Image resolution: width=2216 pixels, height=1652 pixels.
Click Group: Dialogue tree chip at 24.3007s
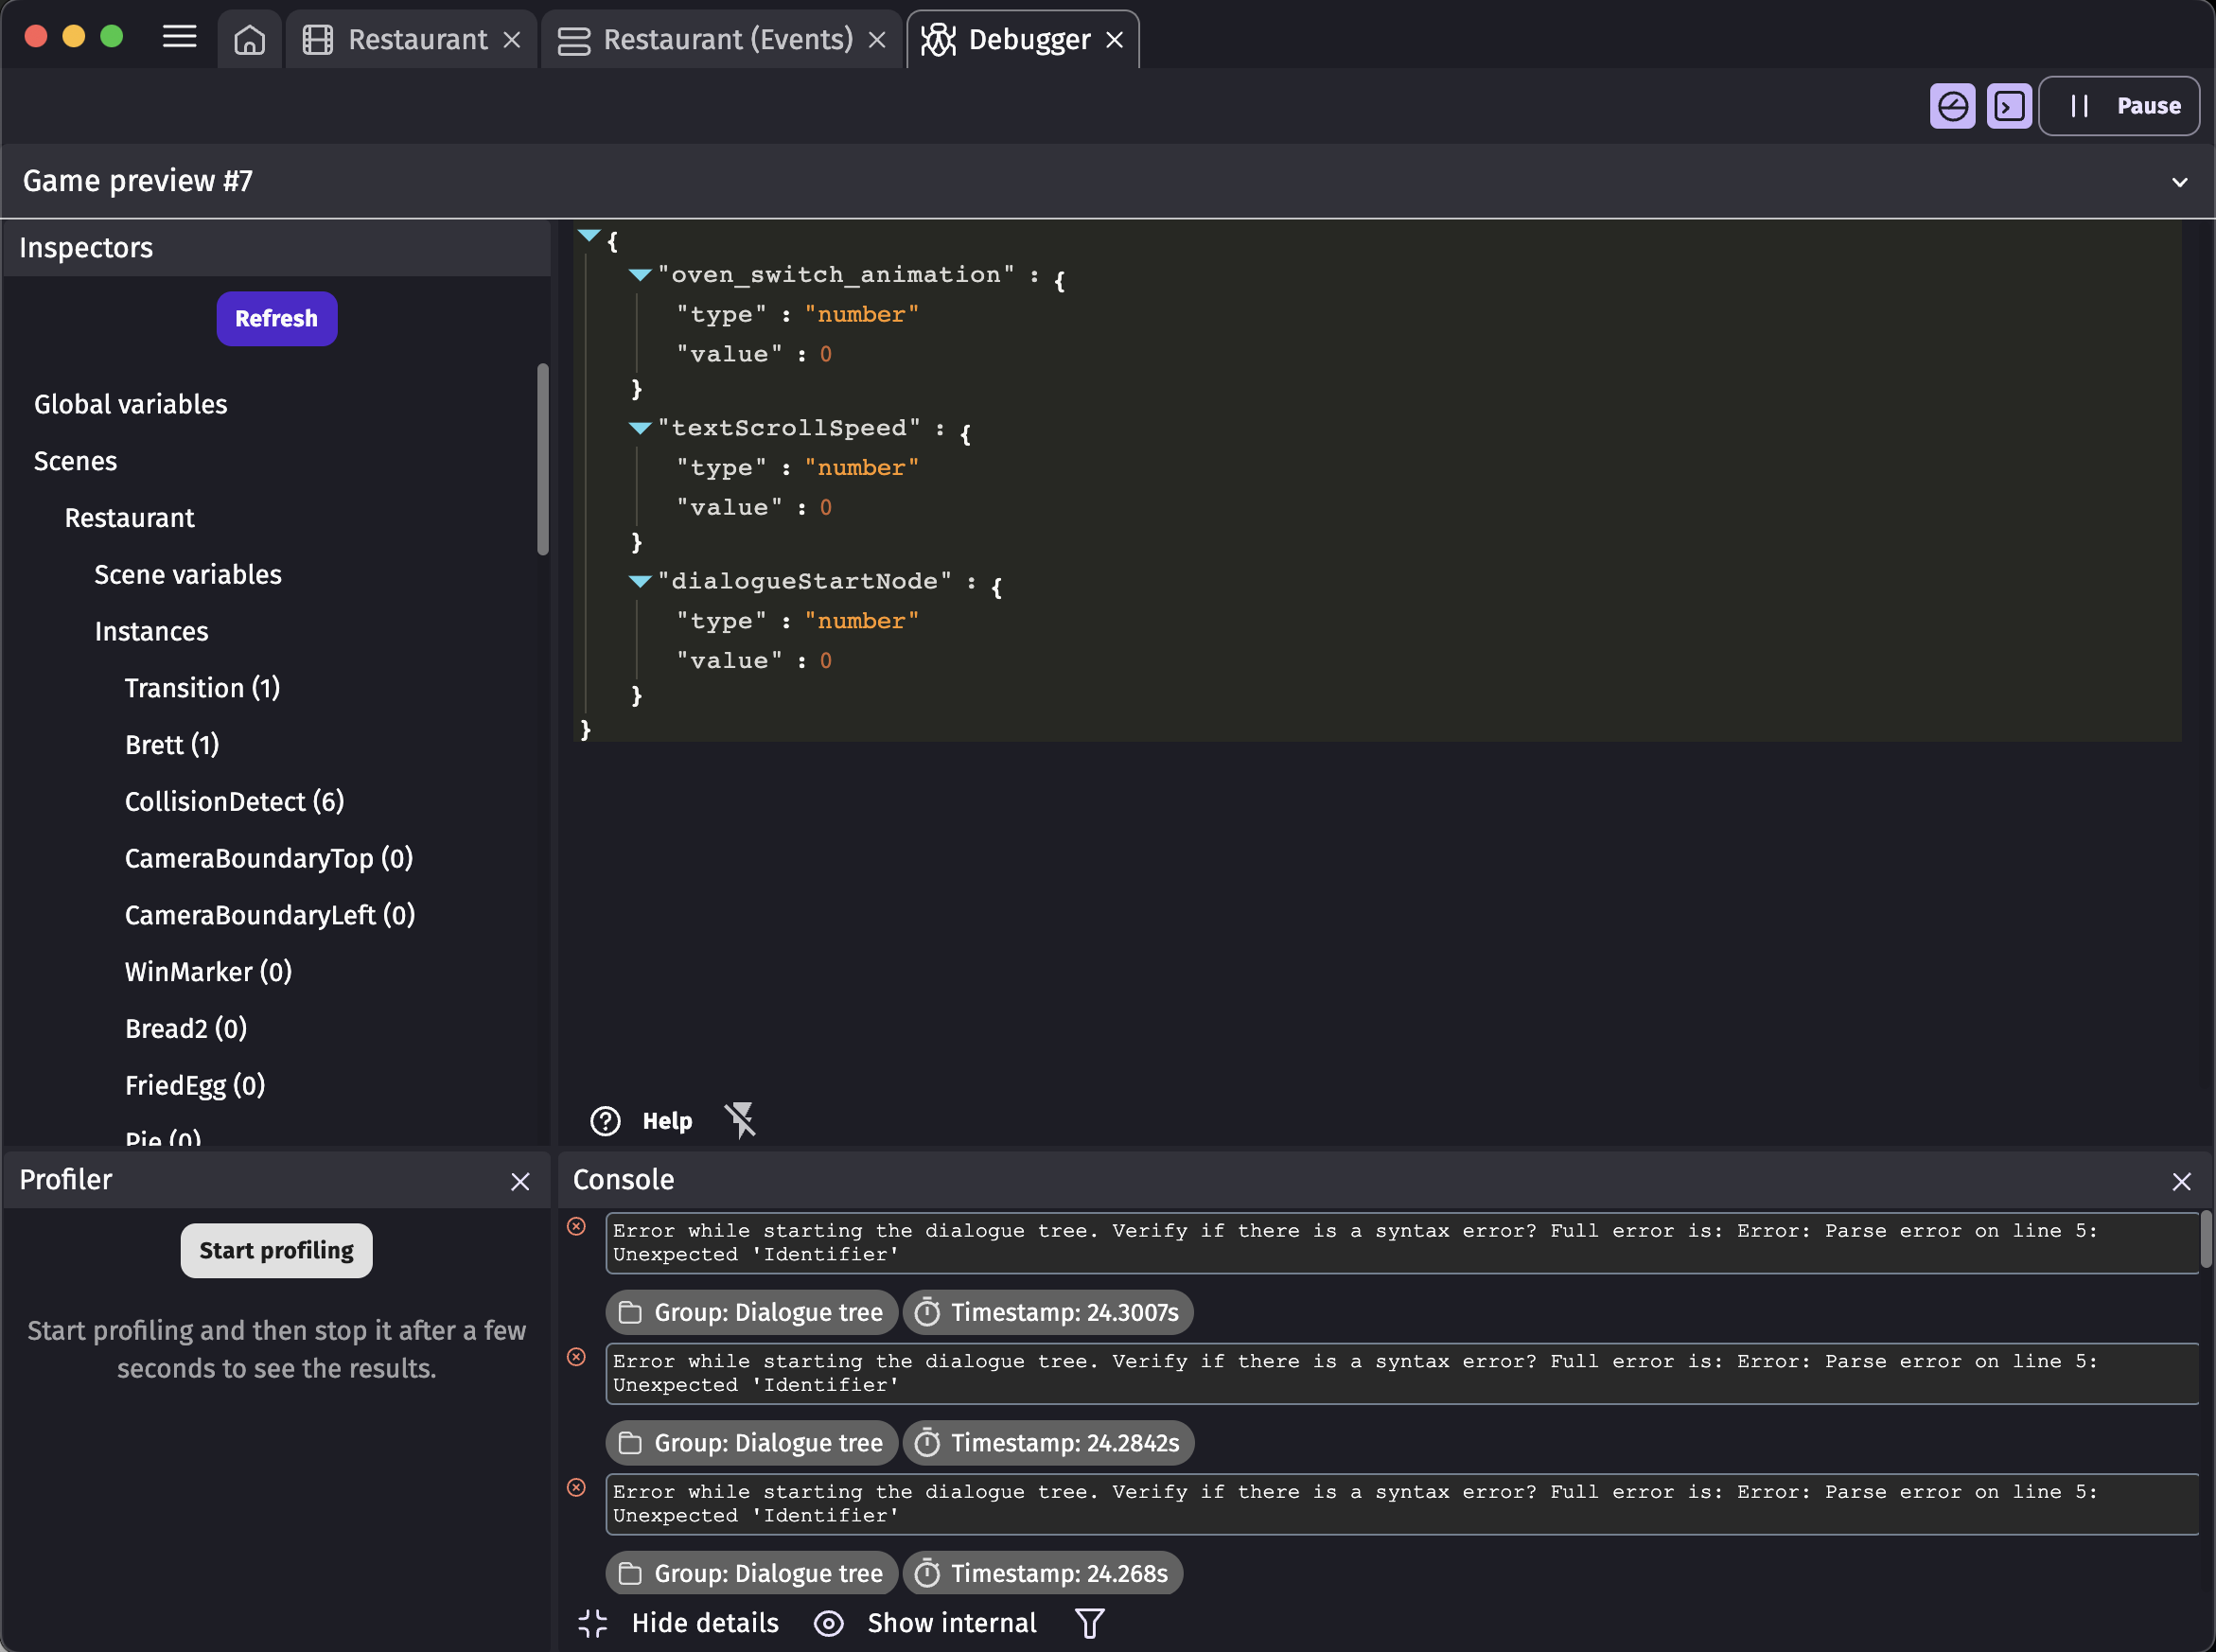pos(752,1313)
